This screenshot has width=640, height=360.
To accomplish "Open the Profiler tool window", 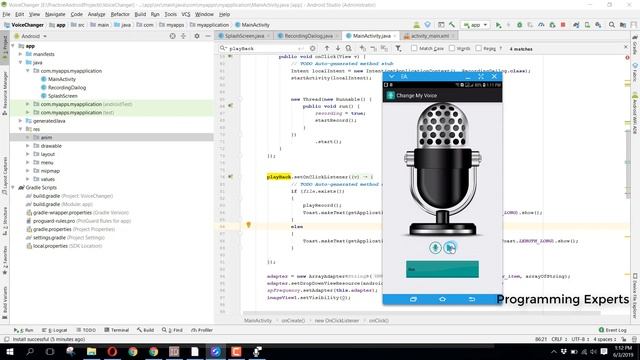I will [202, 330].
